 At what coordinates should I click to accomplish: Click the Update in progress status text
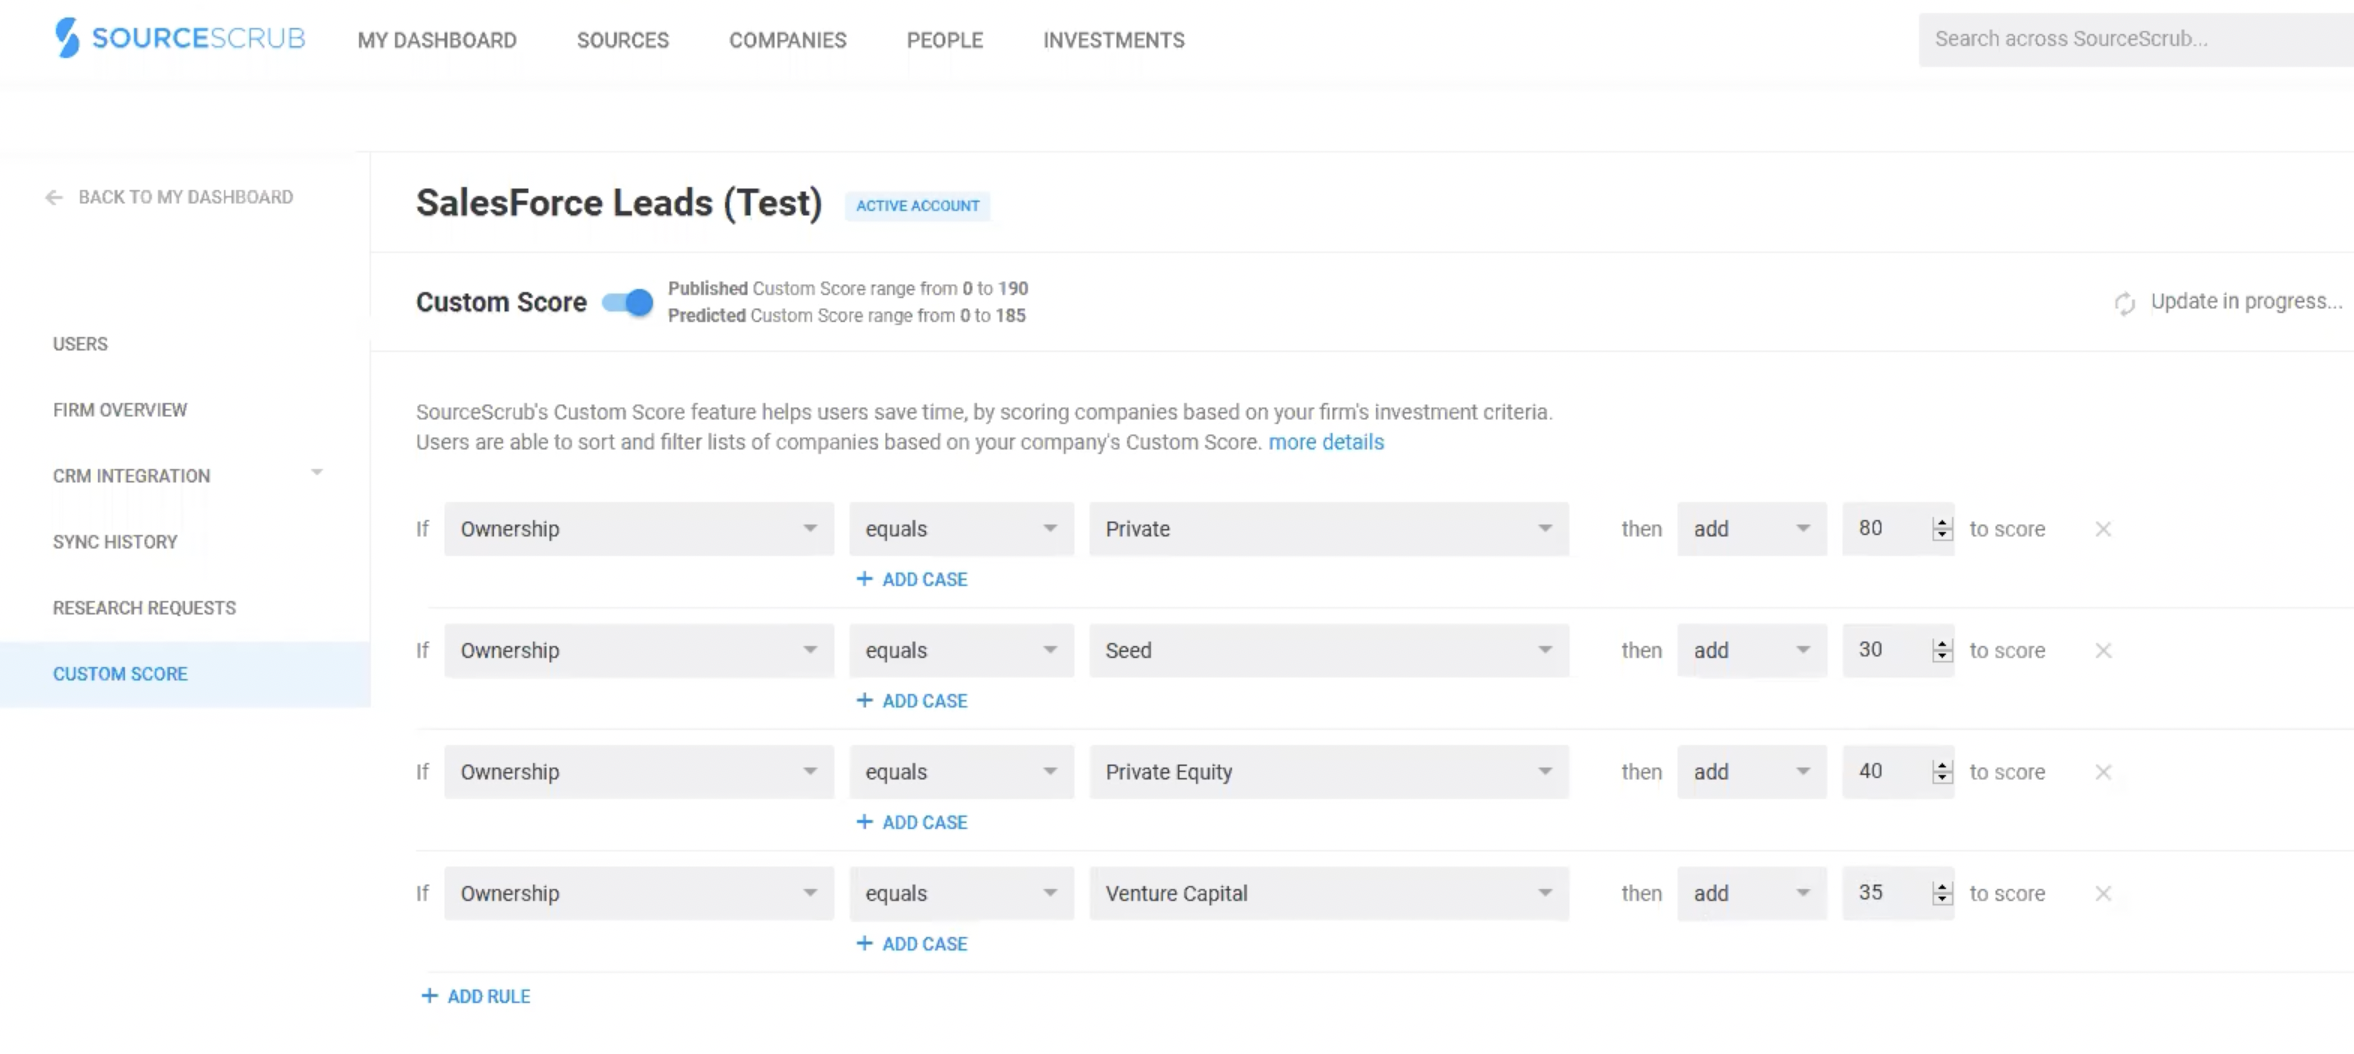(x=2246, y=302)
